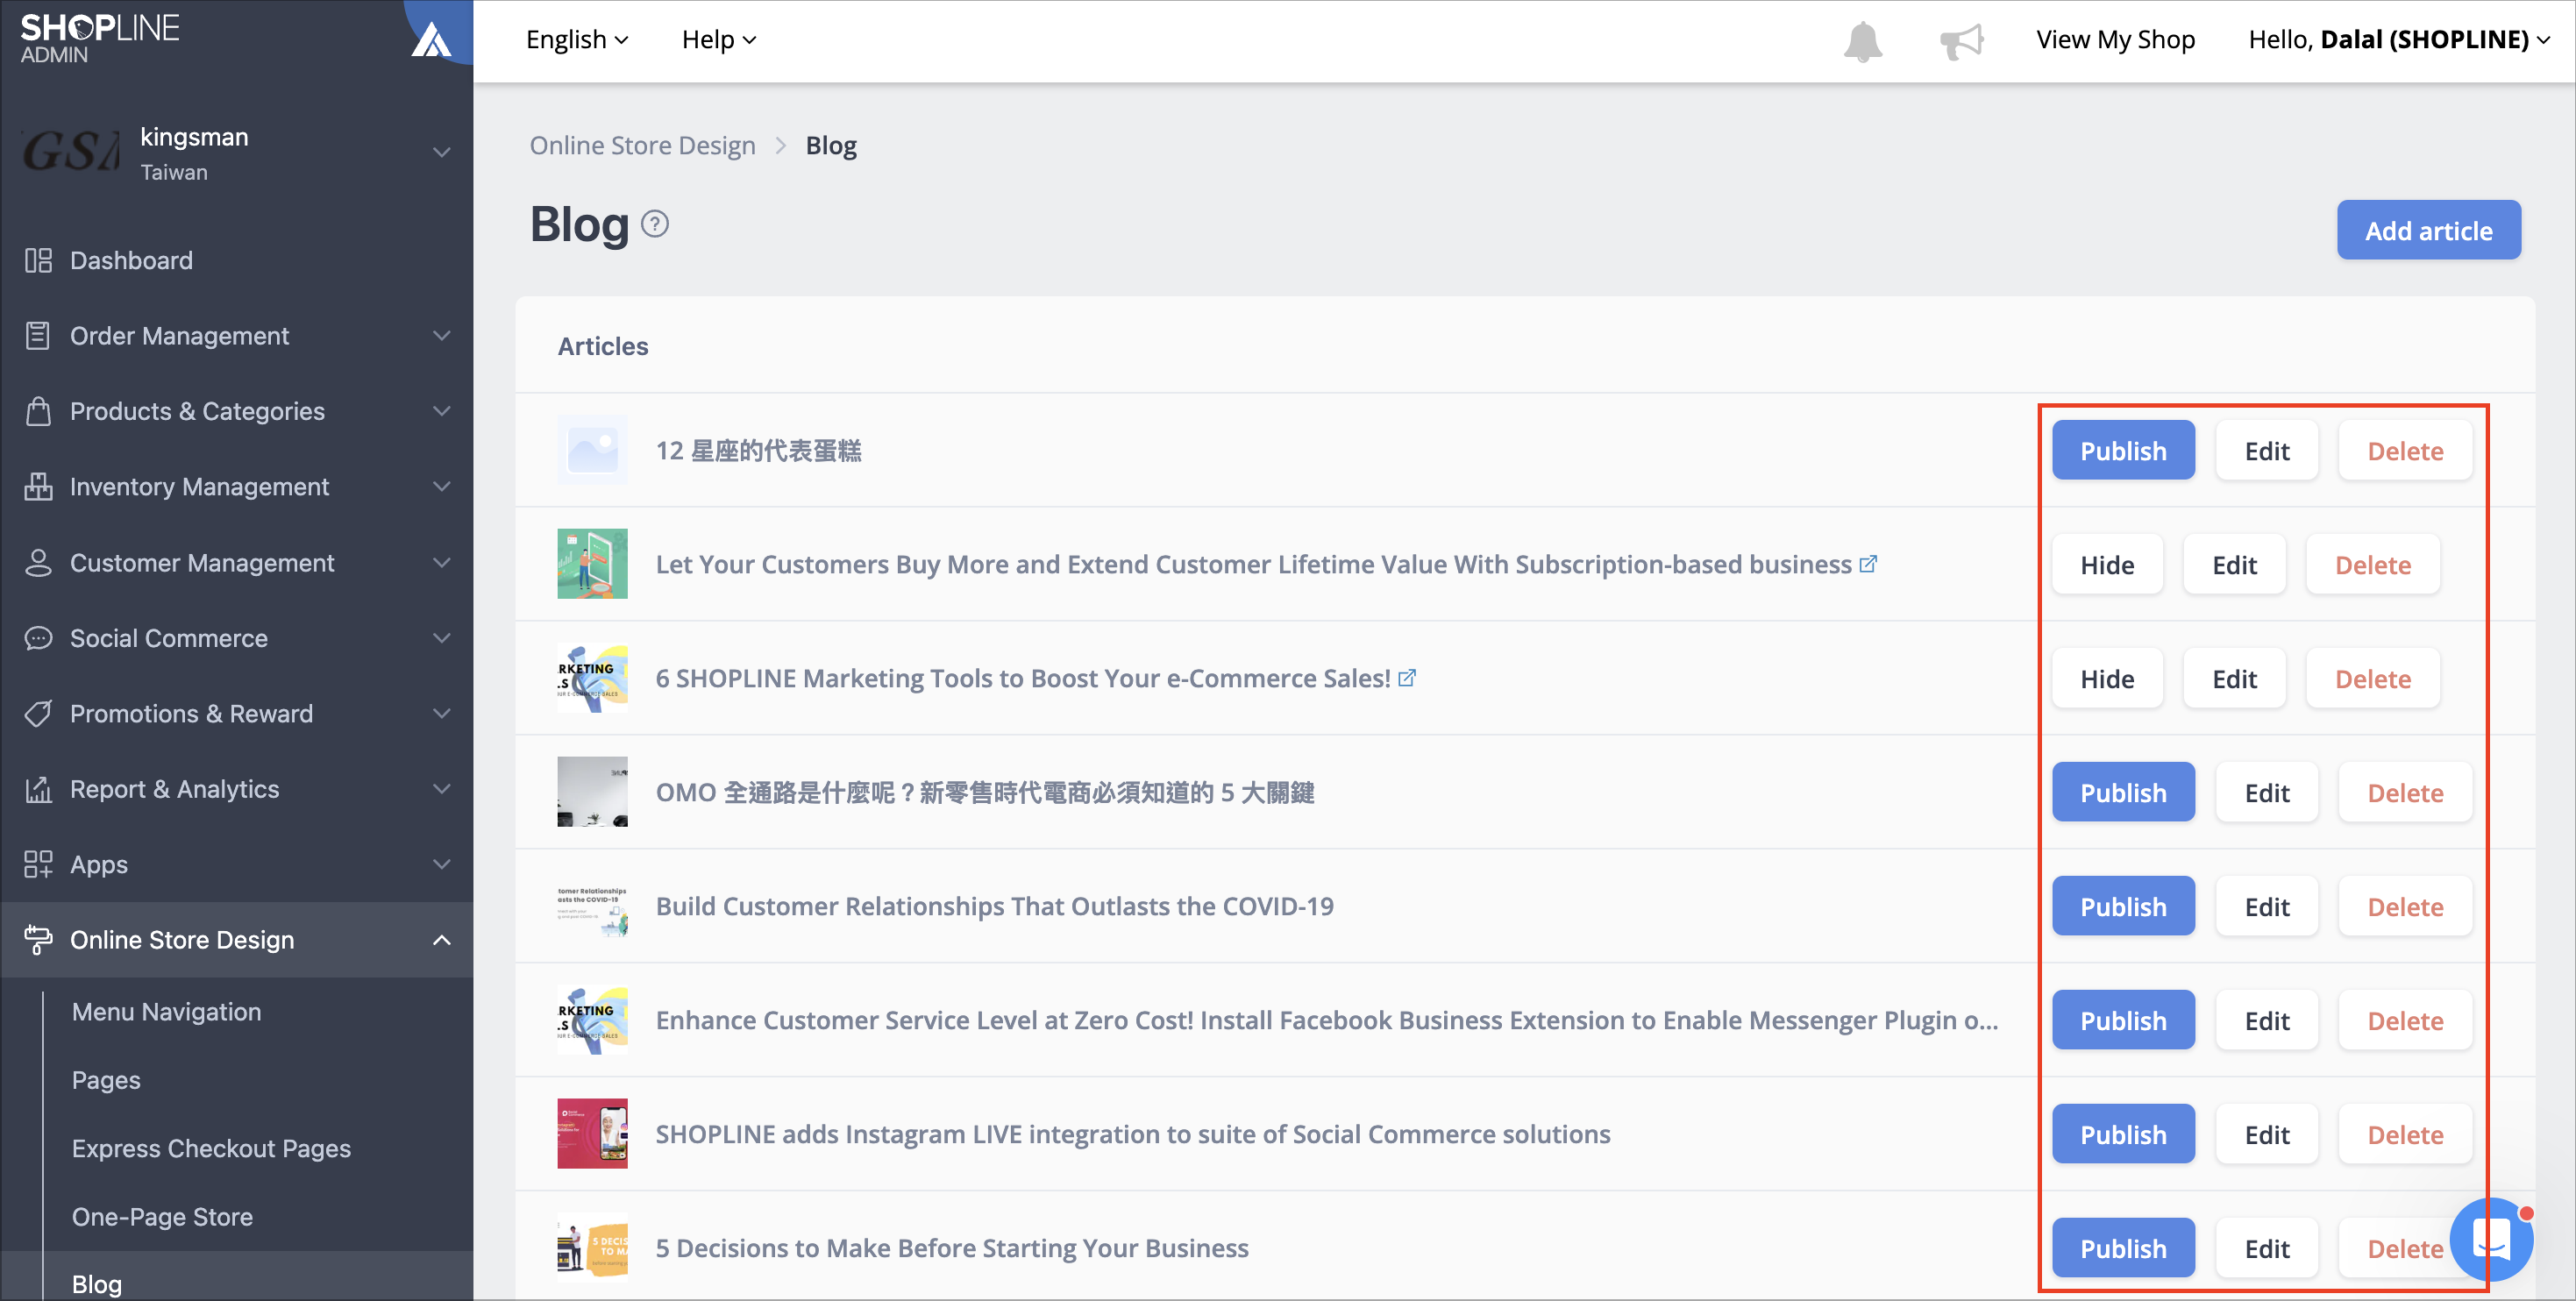
Task: Open the Help dropdown menu
Action: point(719,40)
